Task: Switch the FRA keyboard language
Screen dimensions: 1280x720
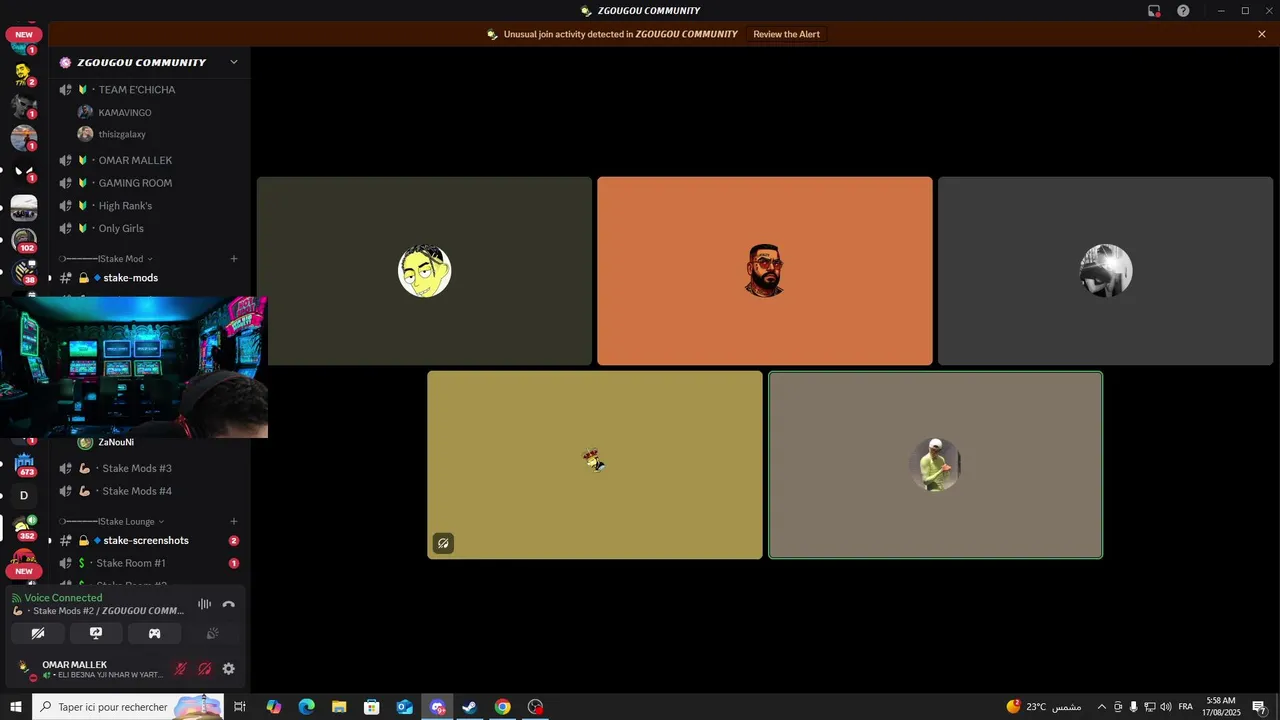Action: coord(1186,707)
